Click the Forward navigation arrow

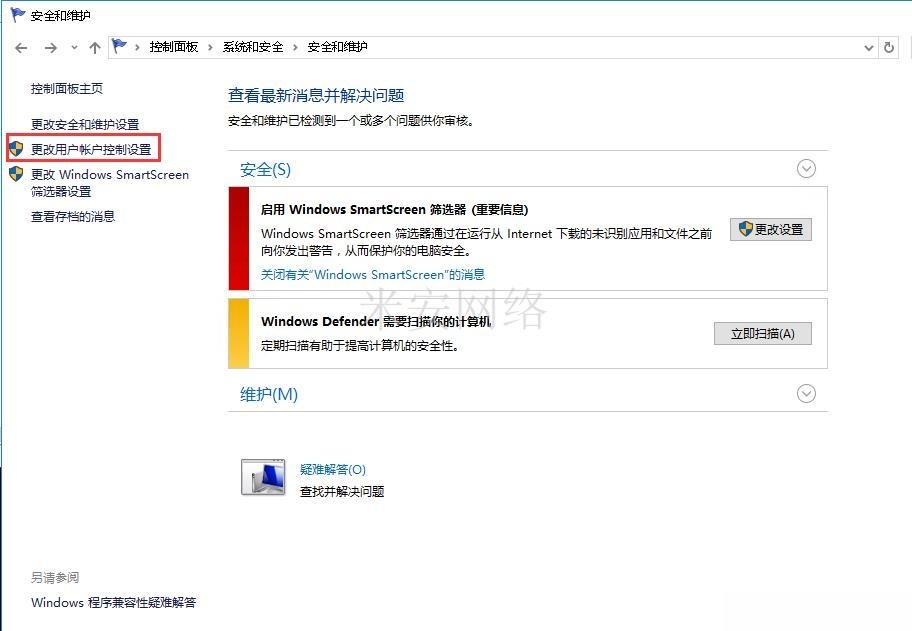click(x=51, y=48)
